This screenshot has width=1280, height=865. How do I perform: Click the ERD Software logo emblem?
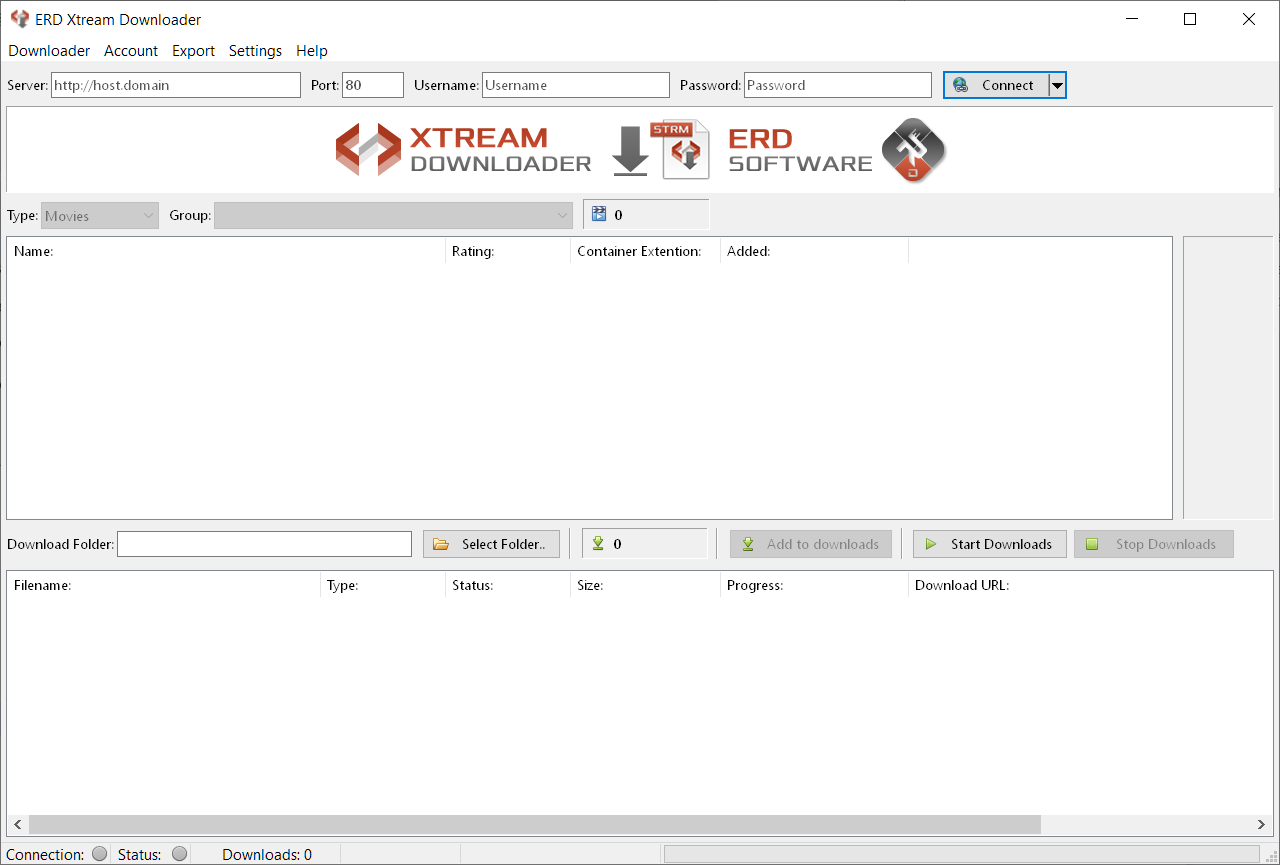pyautogui.click(x=913, y=150)
